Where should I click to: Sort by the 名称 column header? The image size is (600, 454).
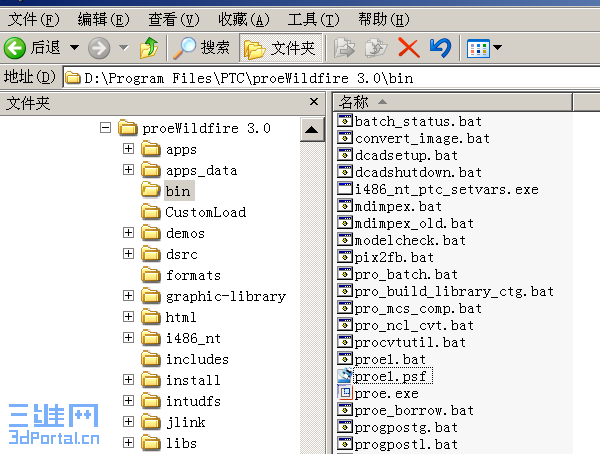pyautogui.click(x=453, y=102)
